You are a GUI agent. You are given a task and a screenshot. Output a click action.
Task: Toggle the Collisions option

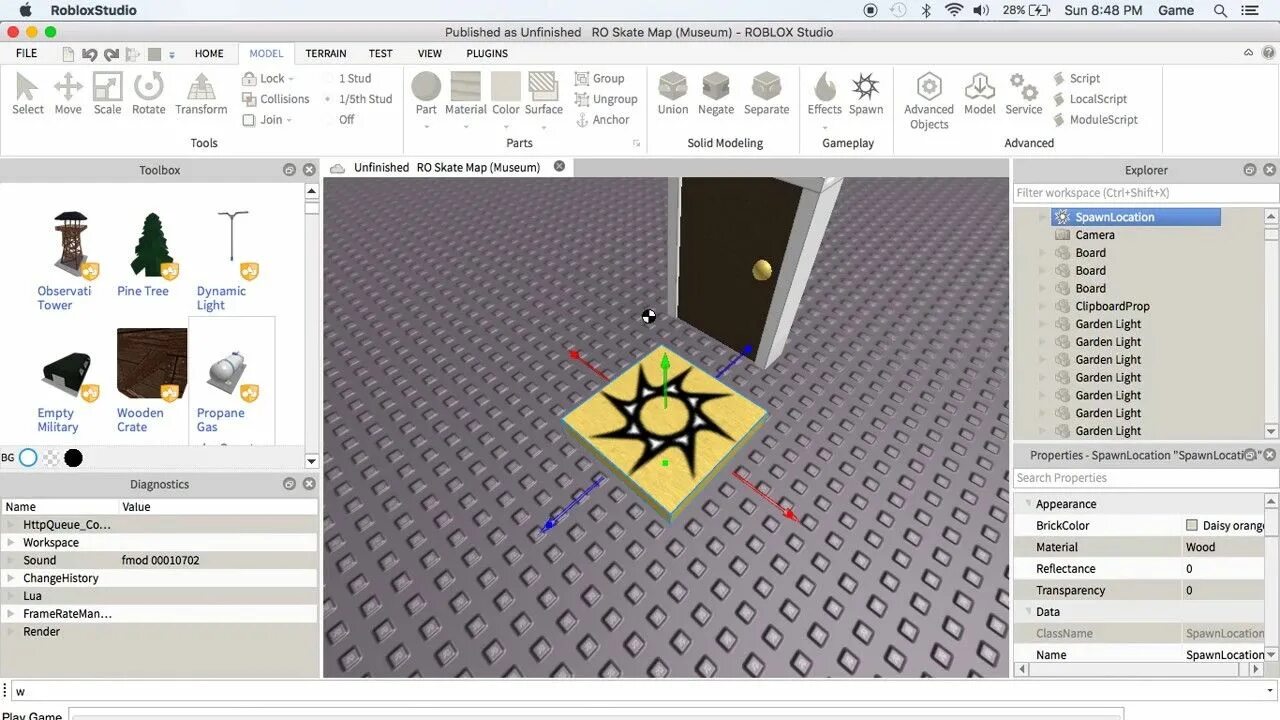(276, 99)
